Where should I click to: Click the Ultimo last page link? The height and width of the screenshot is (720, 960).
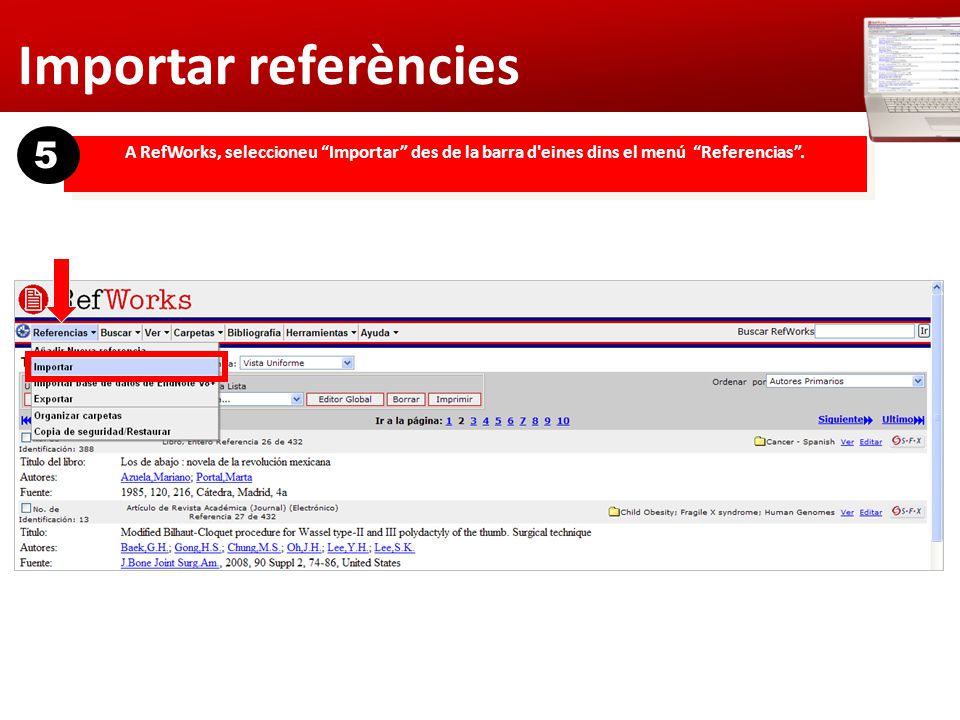tap(903, 419)
